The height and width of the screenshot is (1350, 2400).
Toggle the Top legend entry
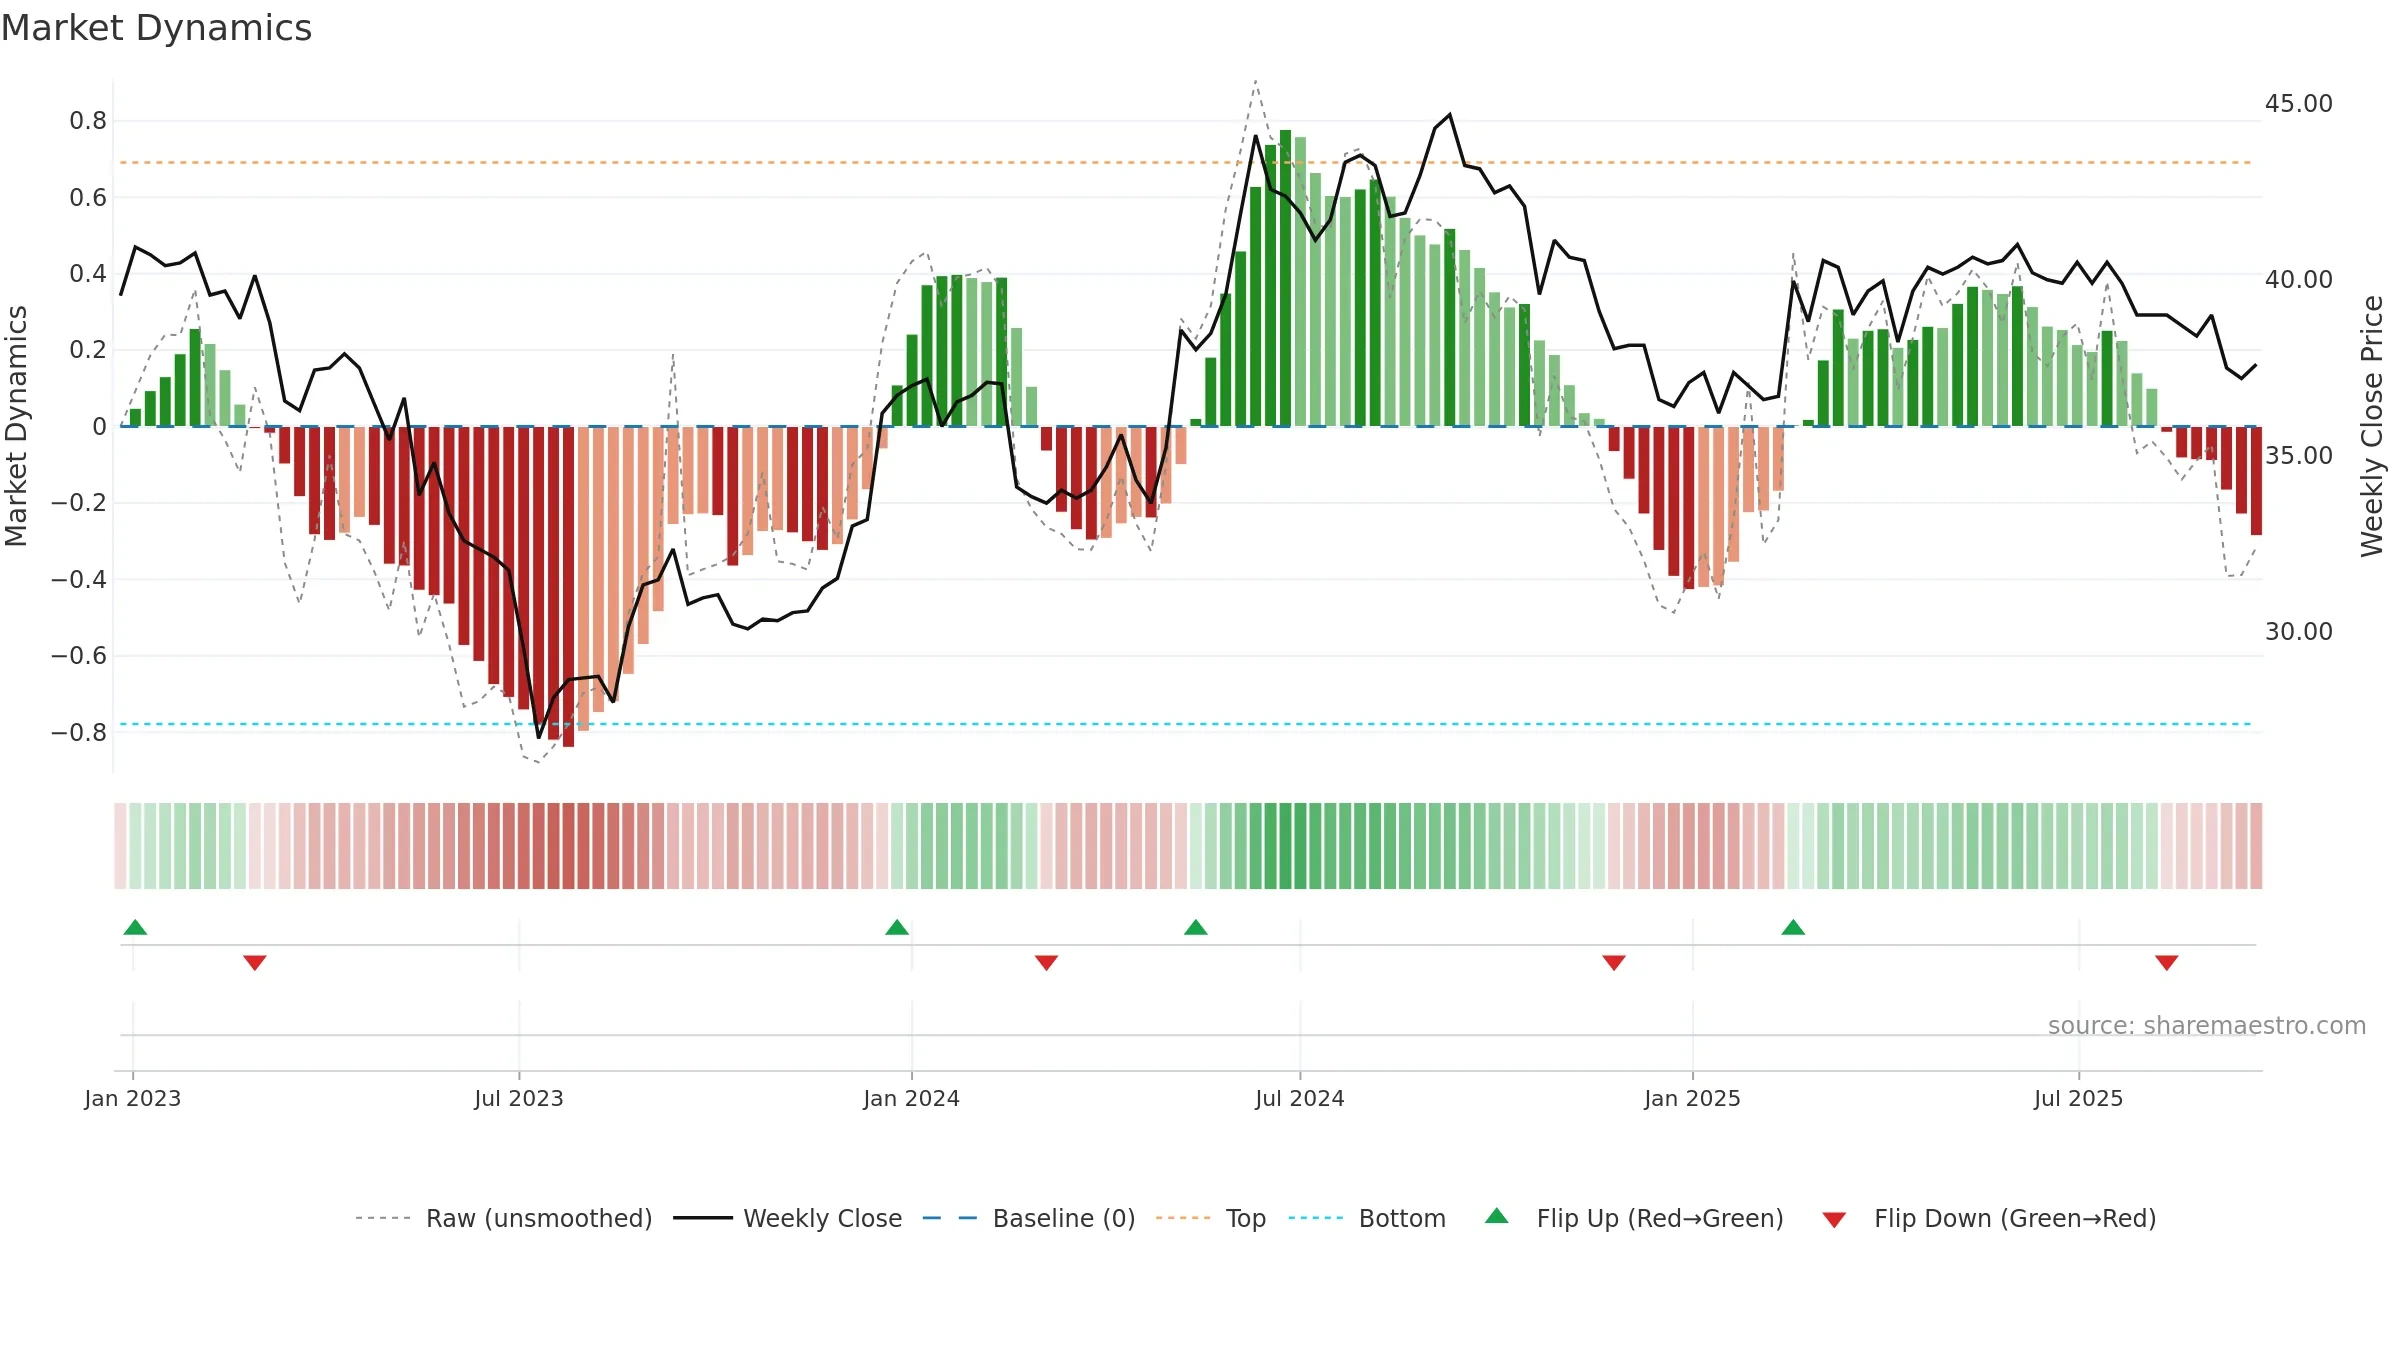tap(1211, 1218)
